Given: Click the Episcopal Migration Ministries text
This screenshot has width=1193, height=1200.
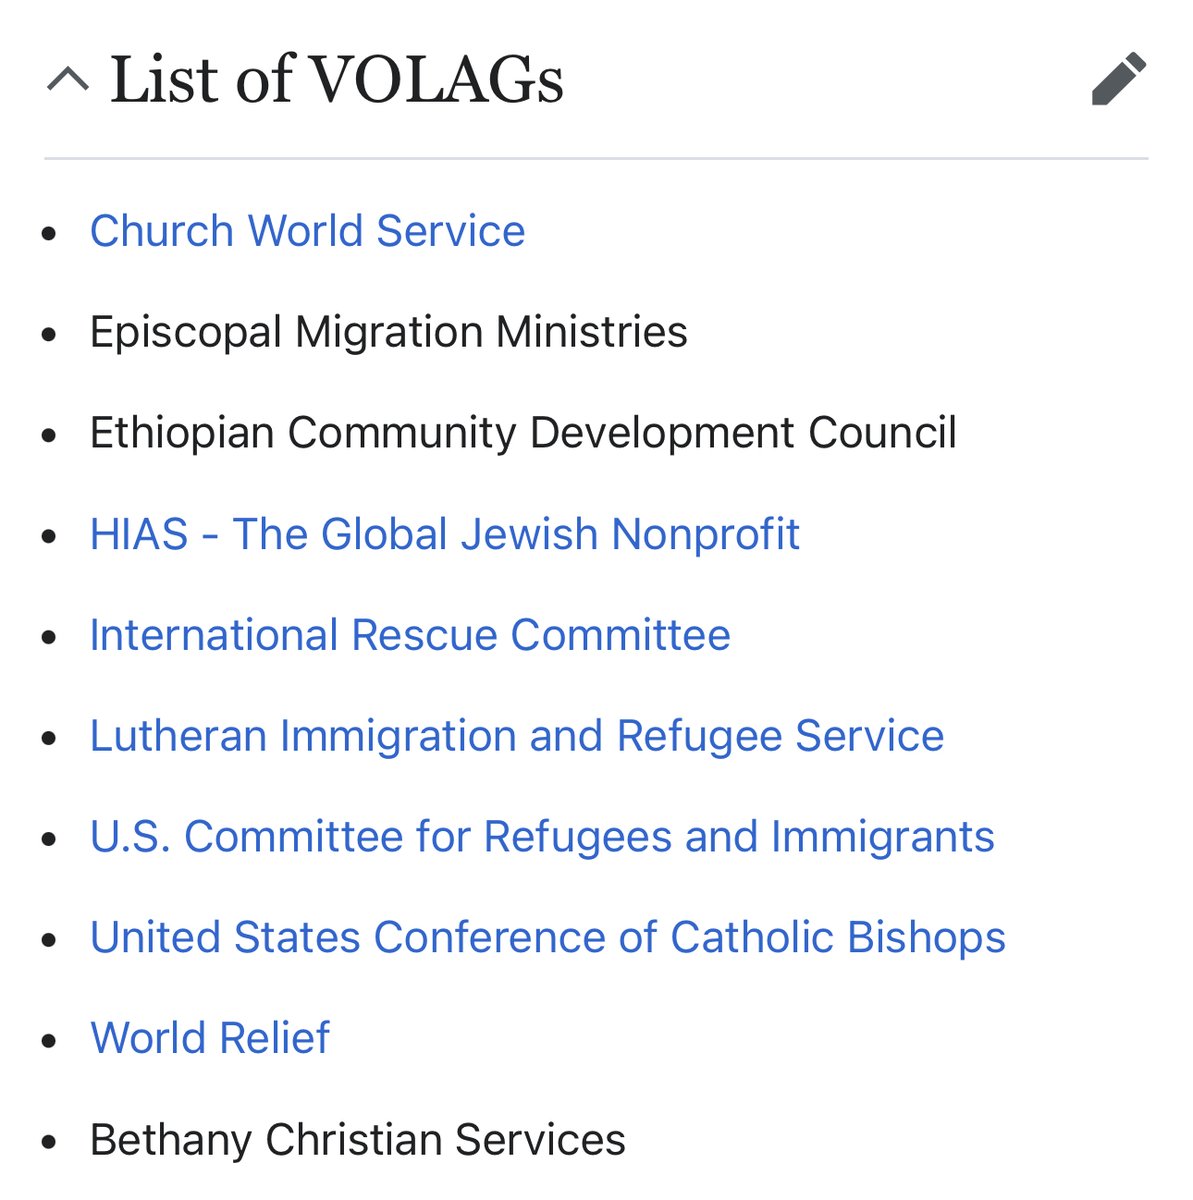Looking at the screenshot, I should click(x=388, y=332).
